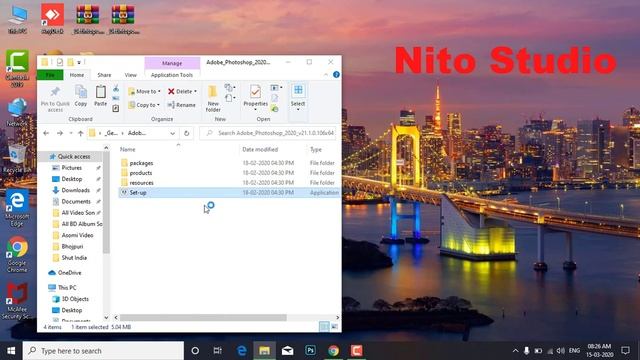Click the Paste shortcut icon
This screenshot has width=640, height=360.
(116, 108)
